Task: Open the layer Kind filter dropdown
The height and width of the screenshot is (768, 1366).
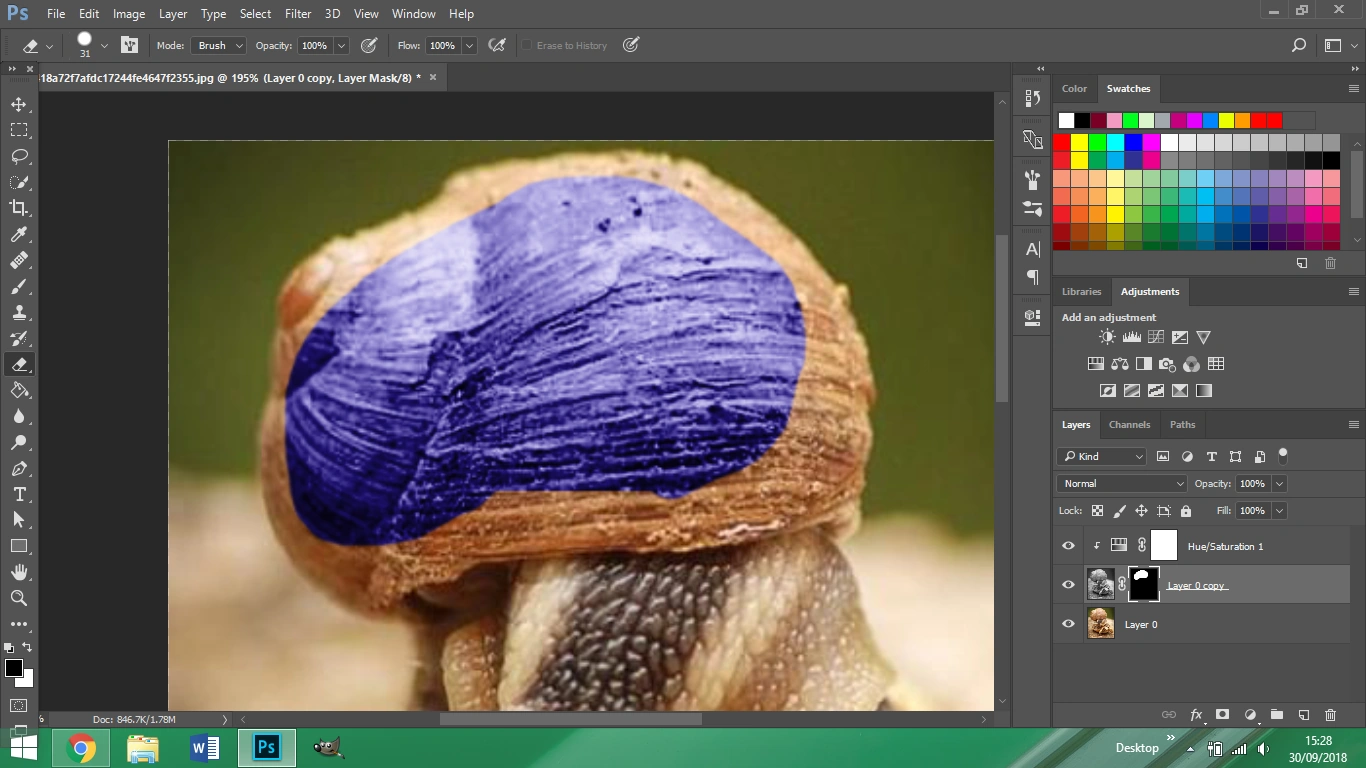Action: 1101,457
